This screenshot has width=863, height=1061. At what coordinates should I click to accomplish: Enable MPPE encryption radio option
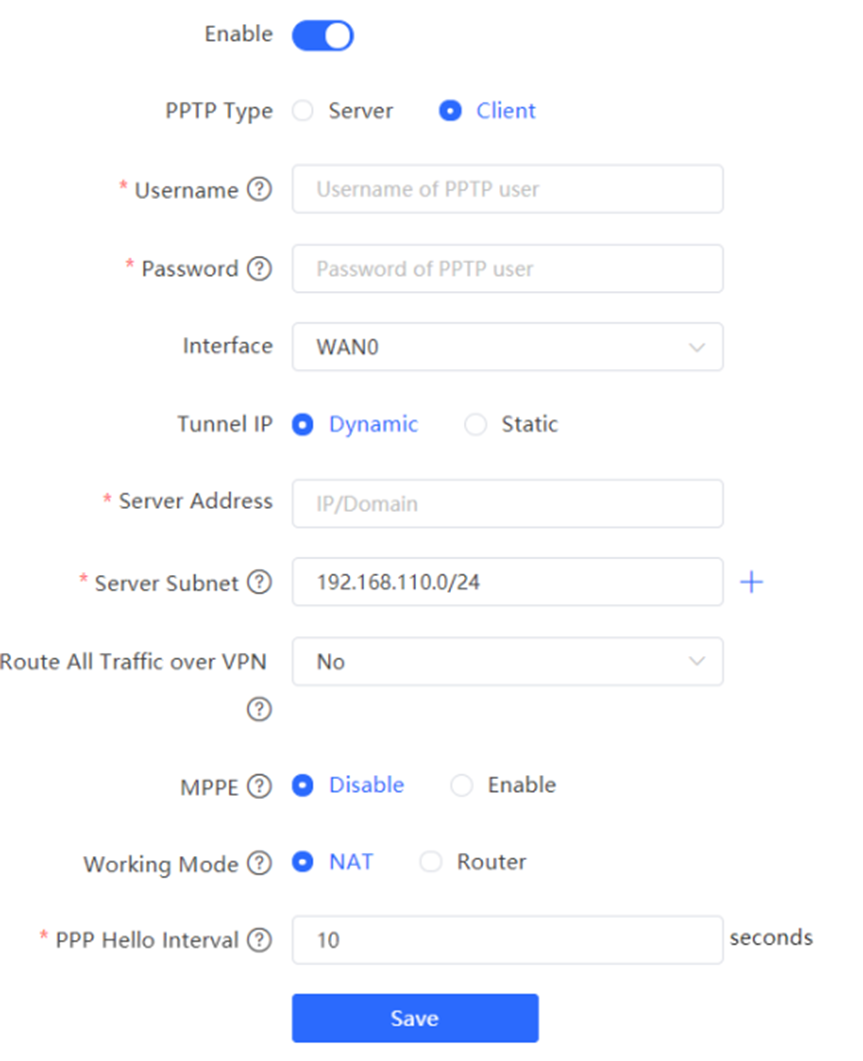[x=461, y=786]
